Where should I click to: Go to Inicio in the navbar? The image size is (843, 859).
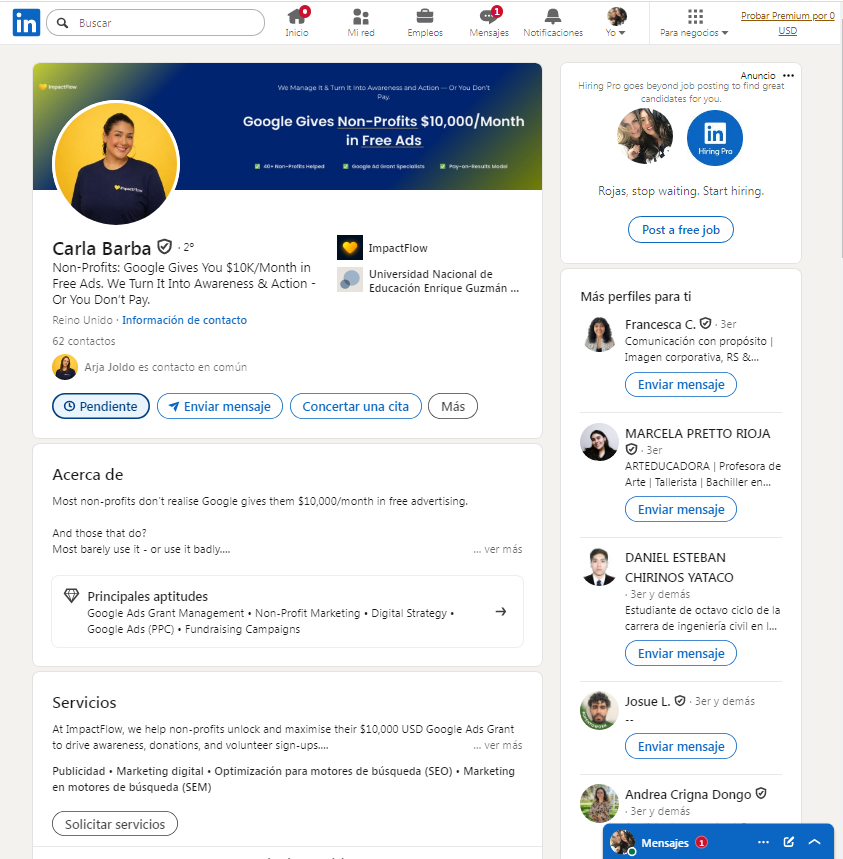pos(297,23)
